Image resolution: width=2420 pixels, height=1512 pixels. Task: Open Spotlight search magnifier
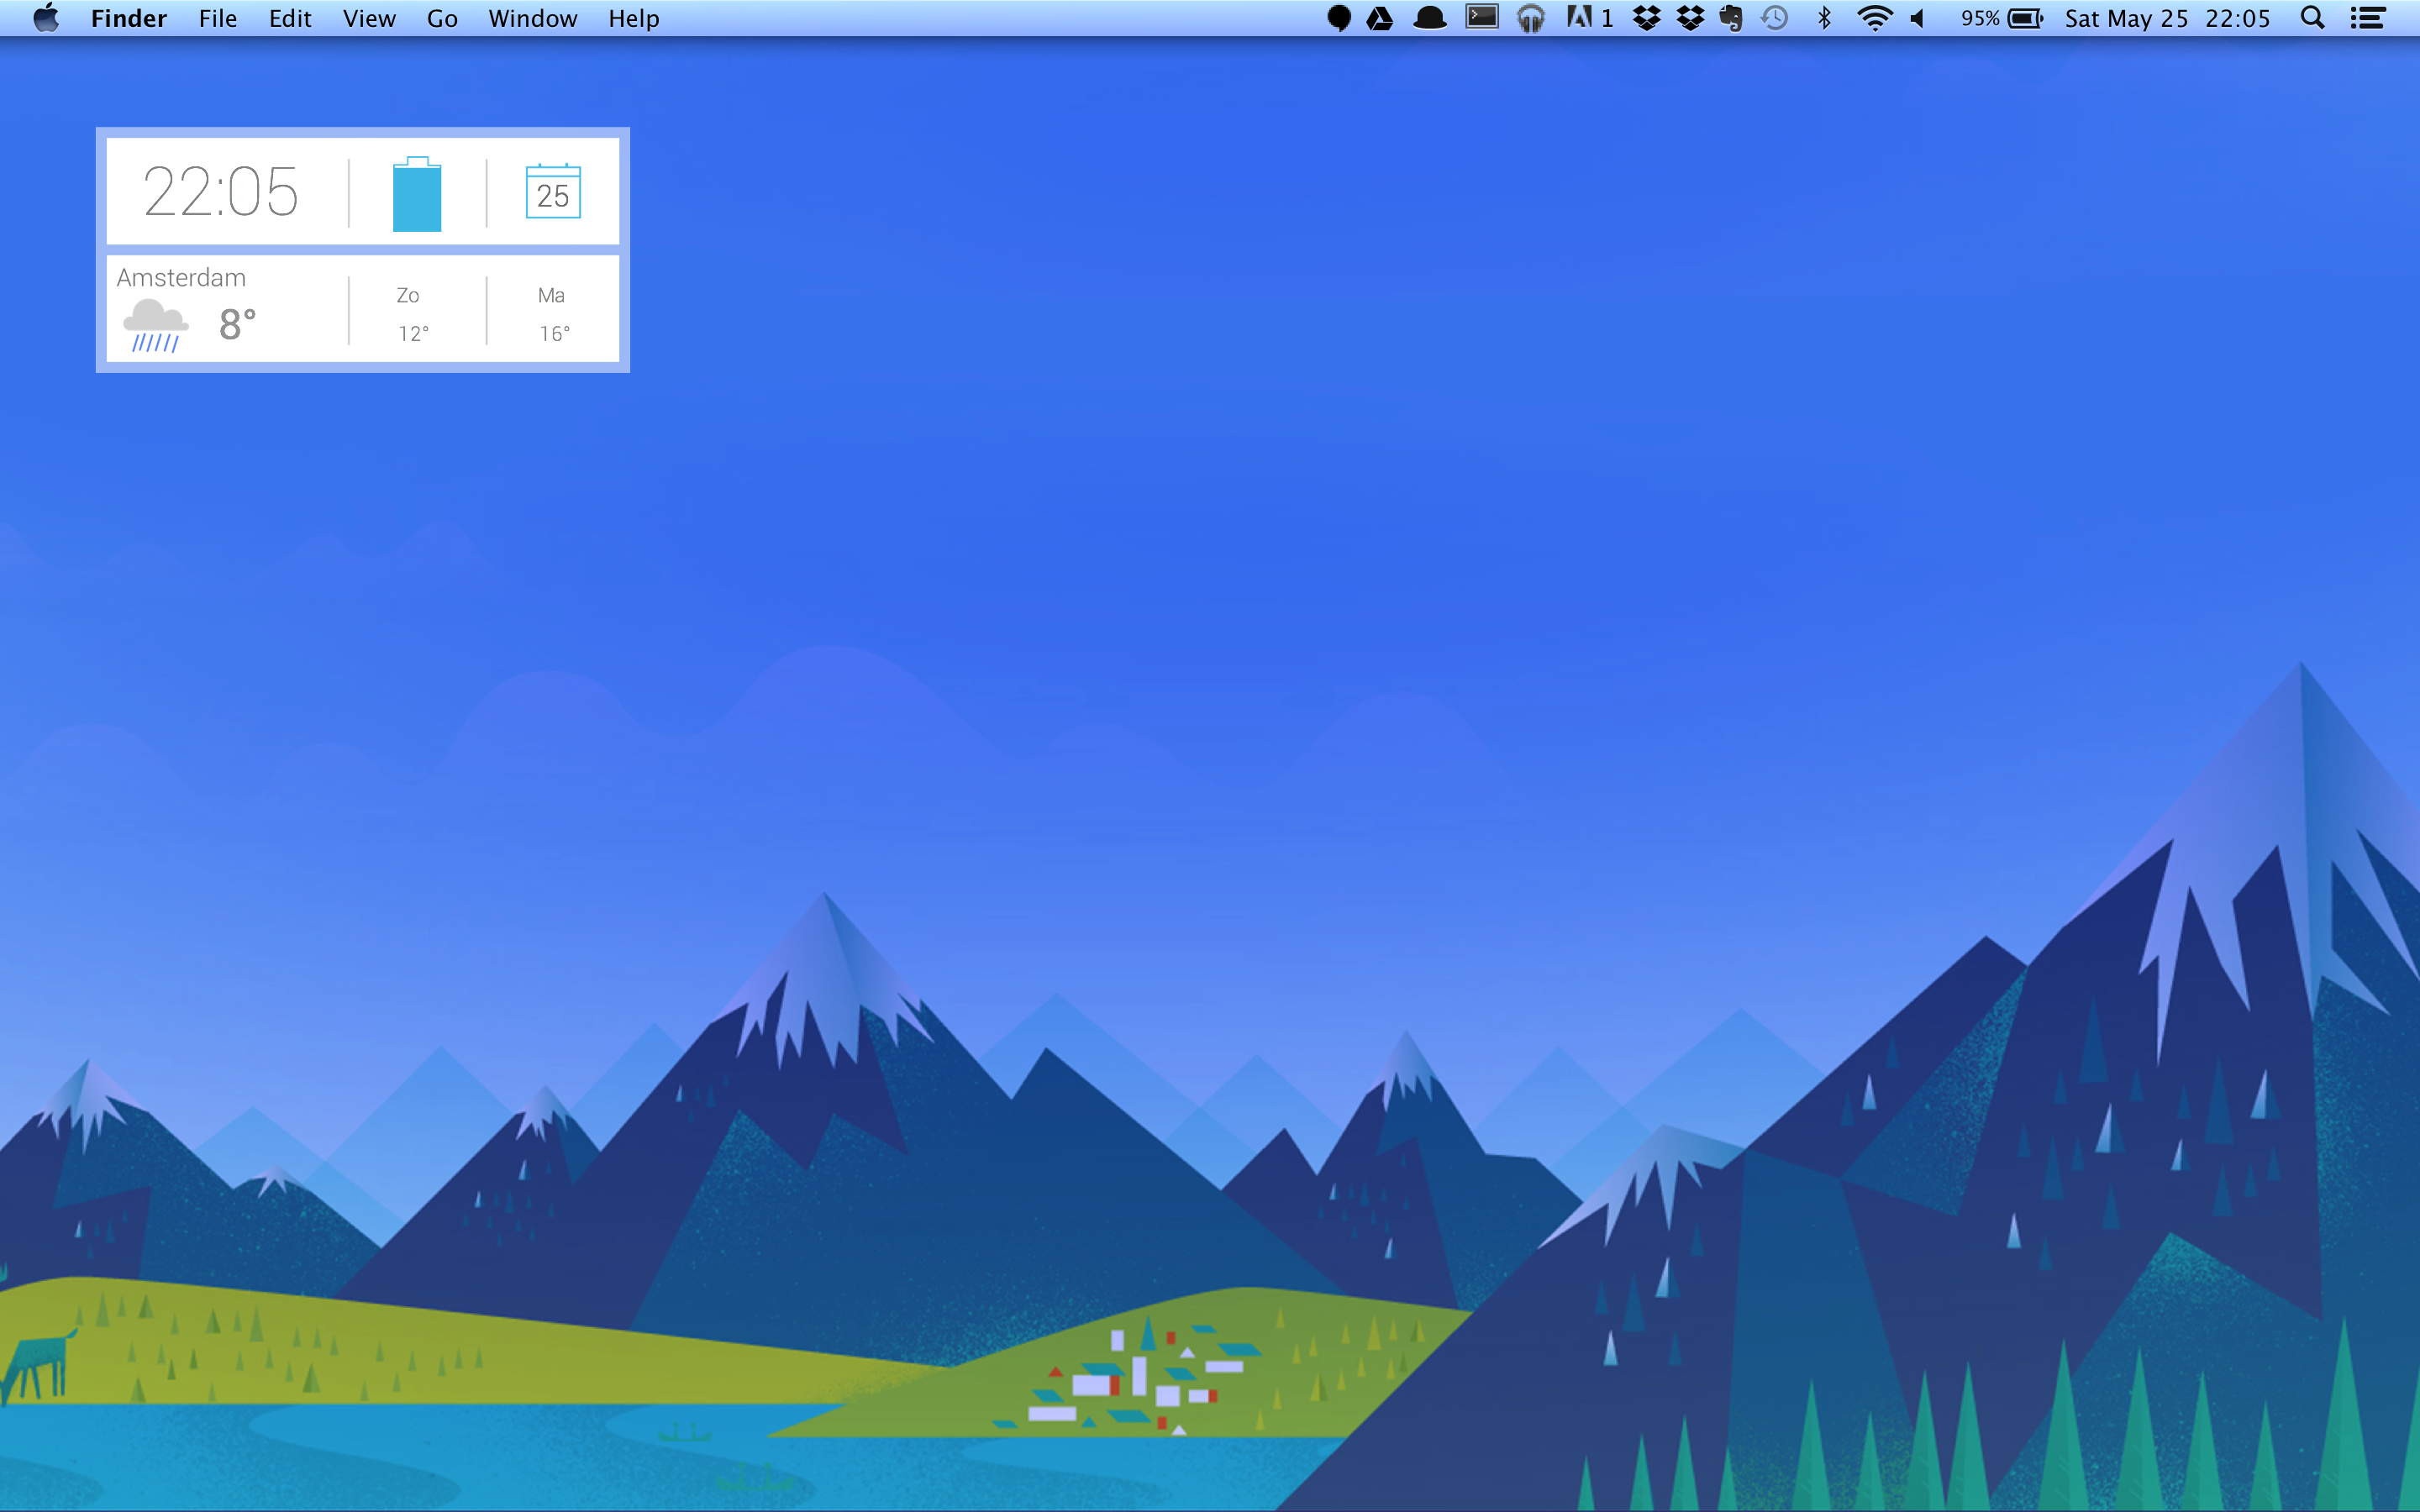tap(2312, 18)
